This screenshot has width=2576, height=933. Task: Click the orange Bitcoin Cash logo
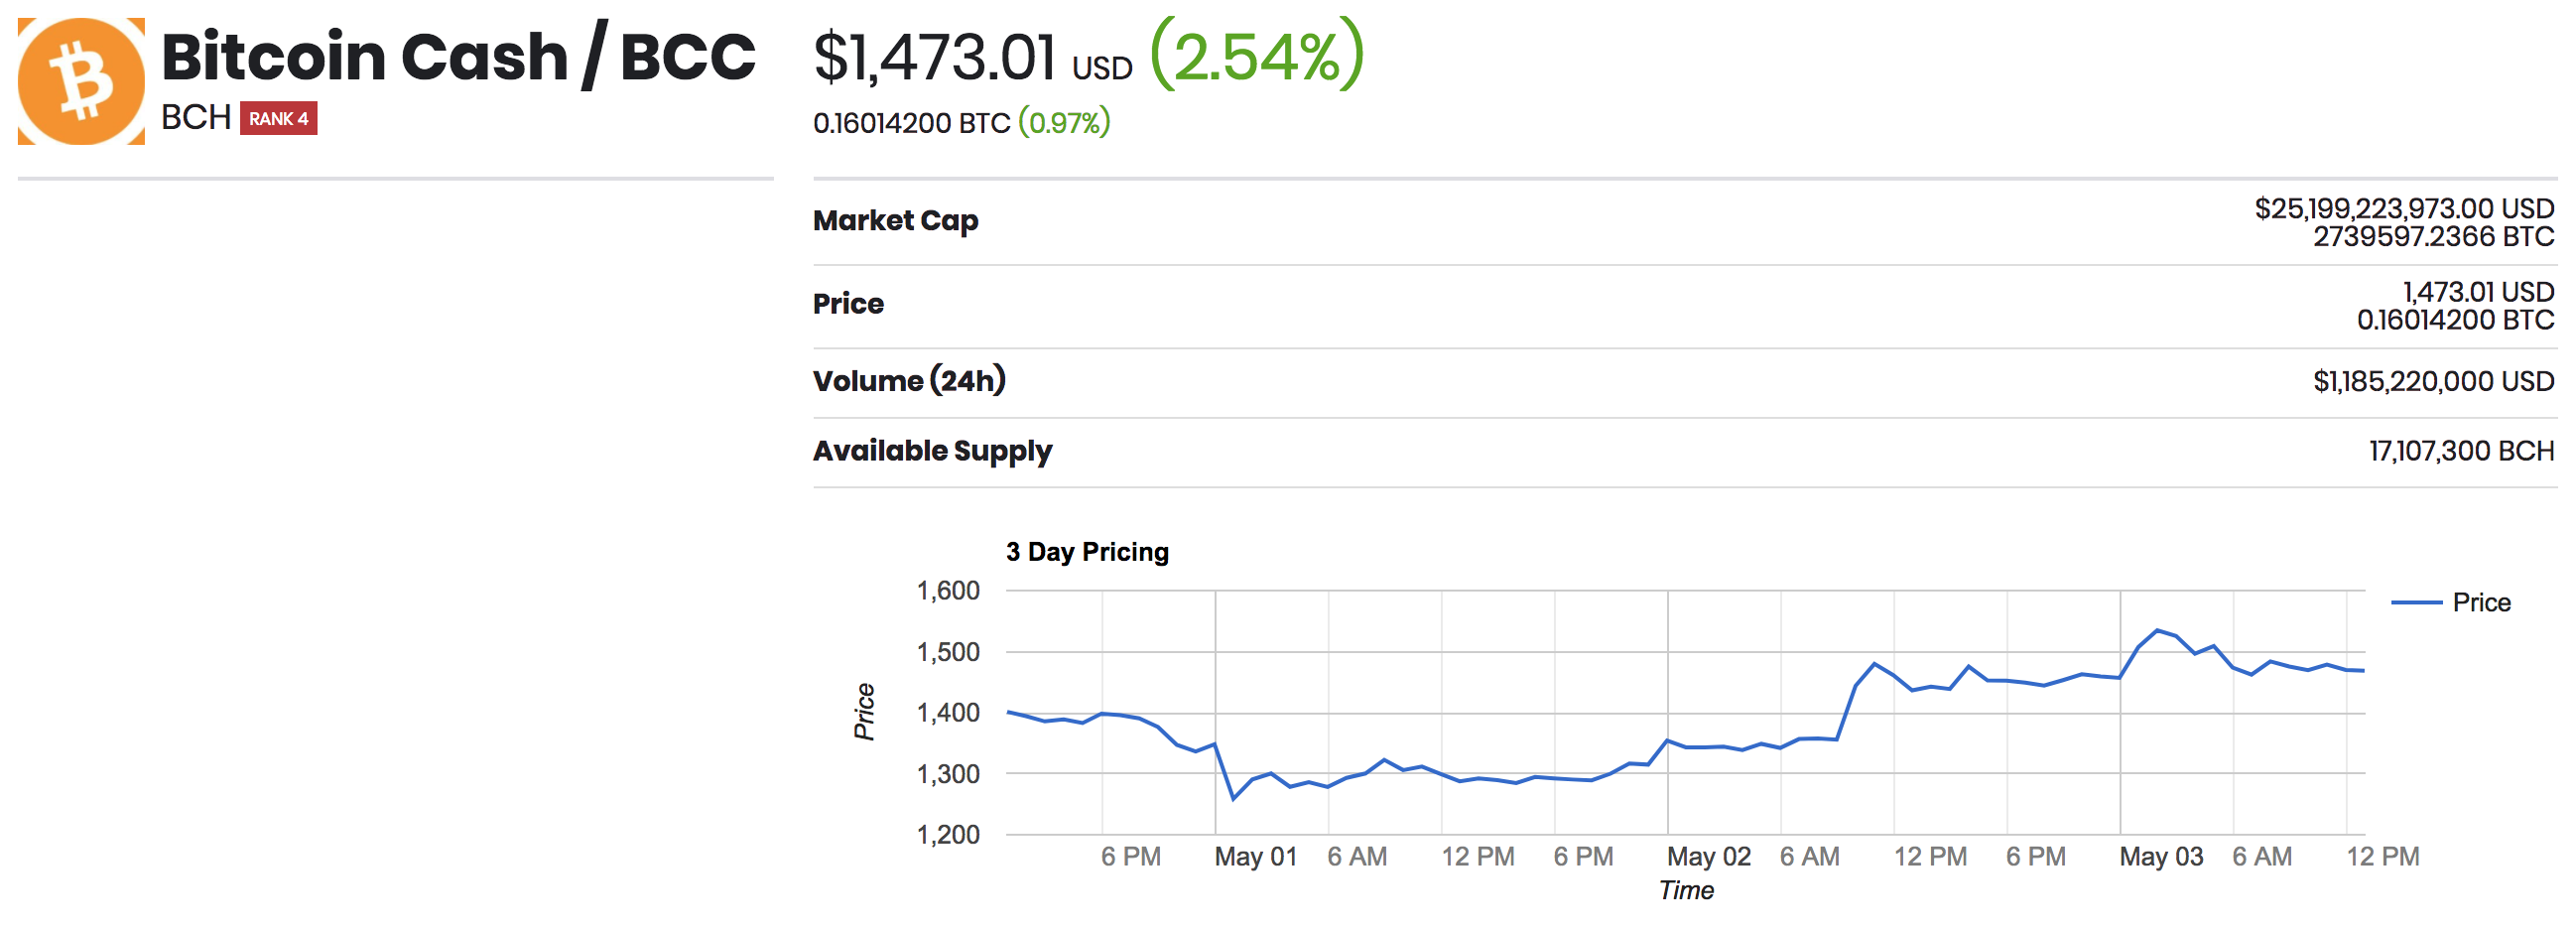point(81,81)
